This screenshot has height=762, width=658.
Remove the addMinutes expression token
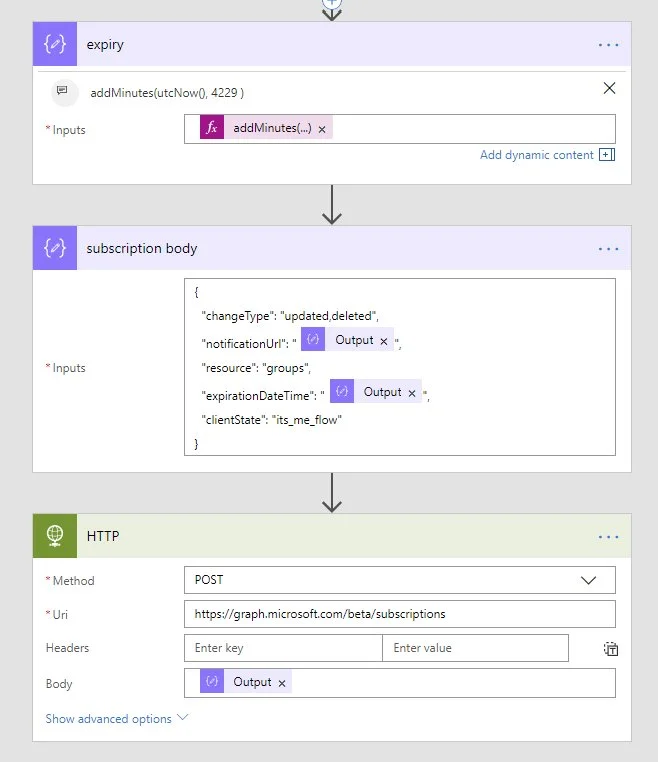point(322,130)
